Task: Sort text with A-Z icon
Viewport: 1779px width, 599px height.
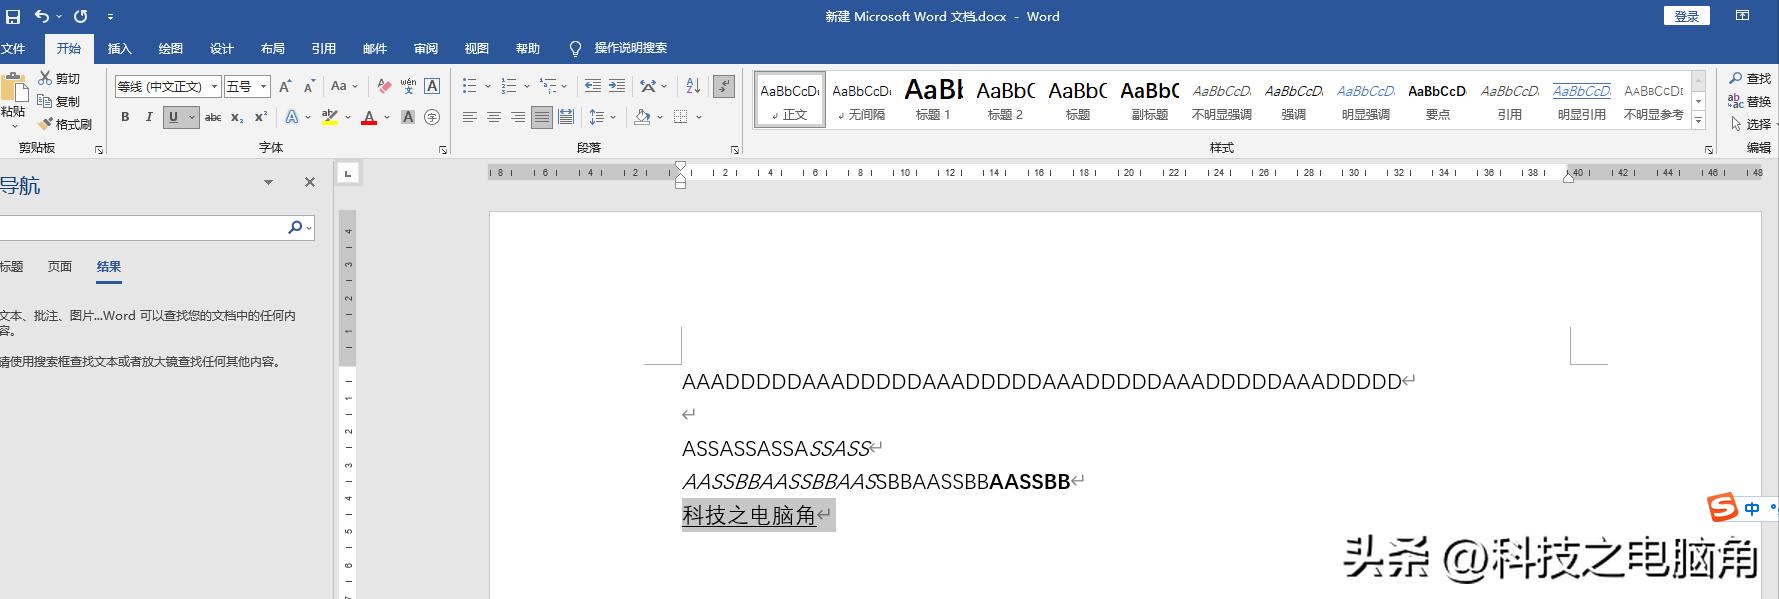Action: tap(693, 86)
